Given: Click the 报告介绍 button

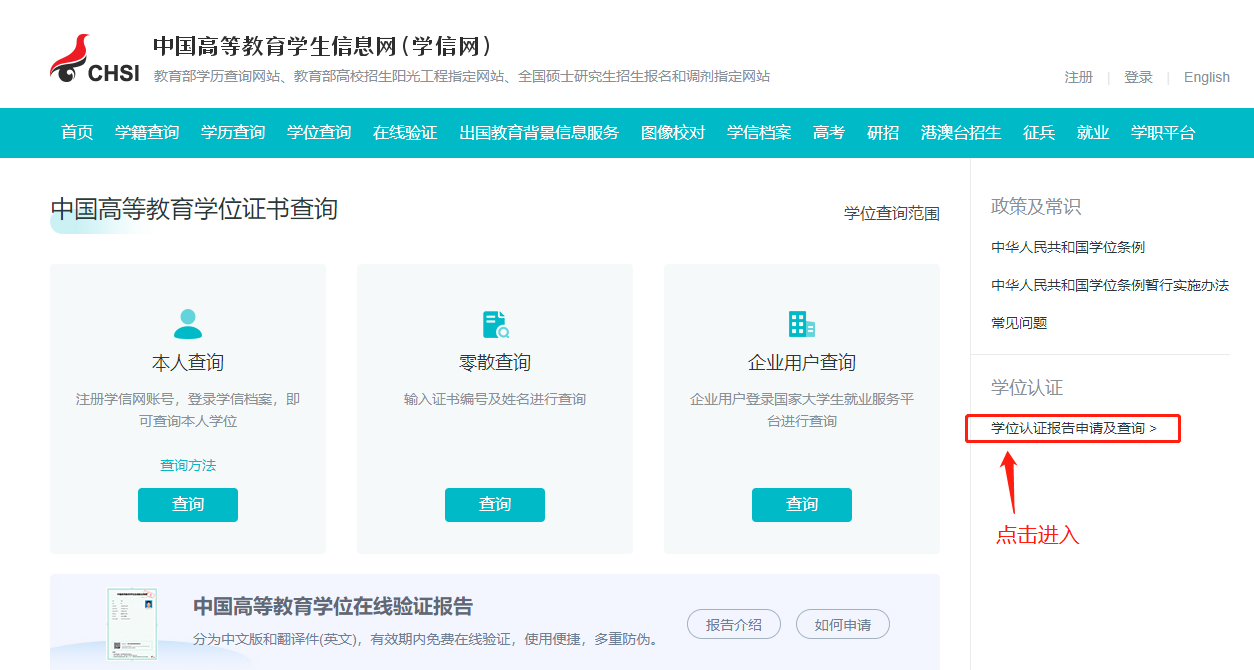Looking at the screenshot, I should coord(733,623).
